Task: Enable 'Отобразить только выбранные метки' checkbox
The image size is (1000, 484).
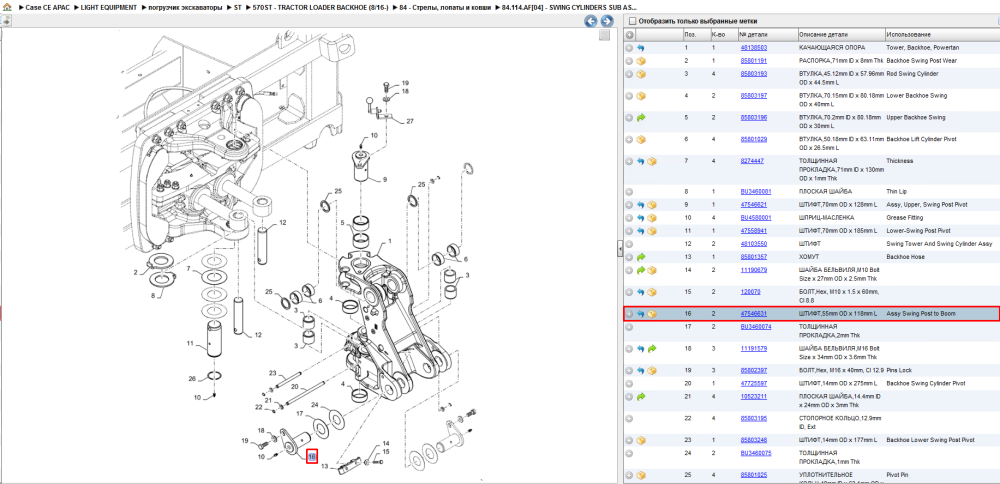Action: click(x=633, y=20)
